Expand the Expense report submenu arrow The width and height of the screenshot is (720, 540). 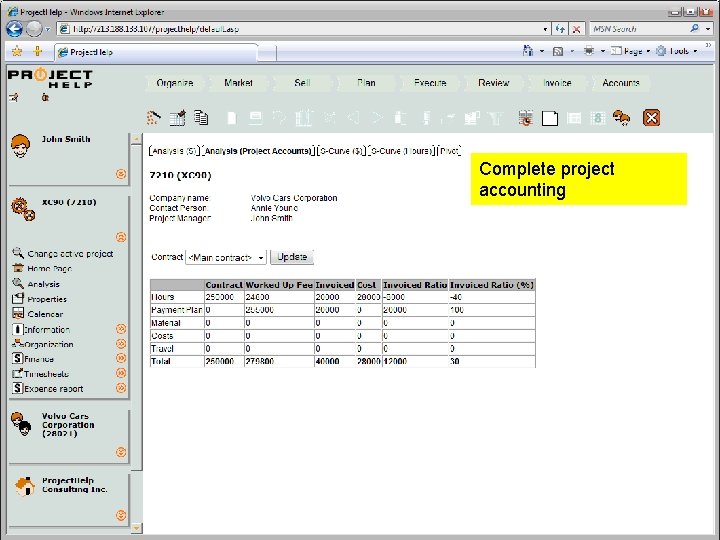(121, 388)
